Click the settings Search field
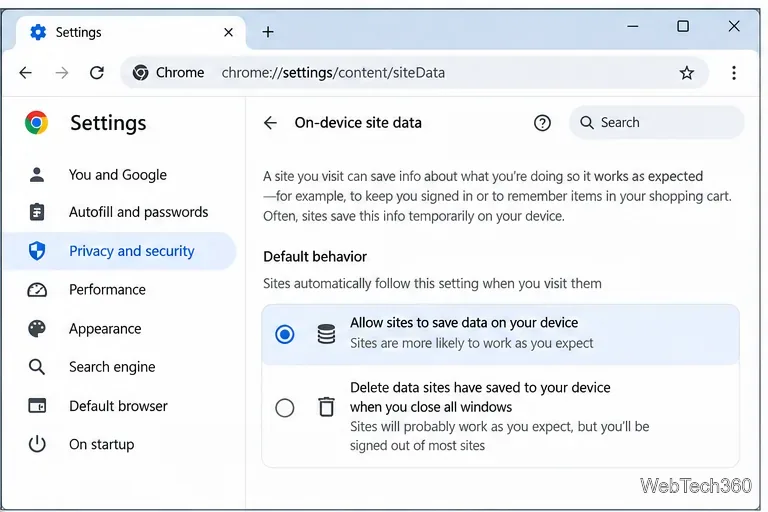Image resolution: width=768 pixels, height=512 pixels. coord(656,122)
